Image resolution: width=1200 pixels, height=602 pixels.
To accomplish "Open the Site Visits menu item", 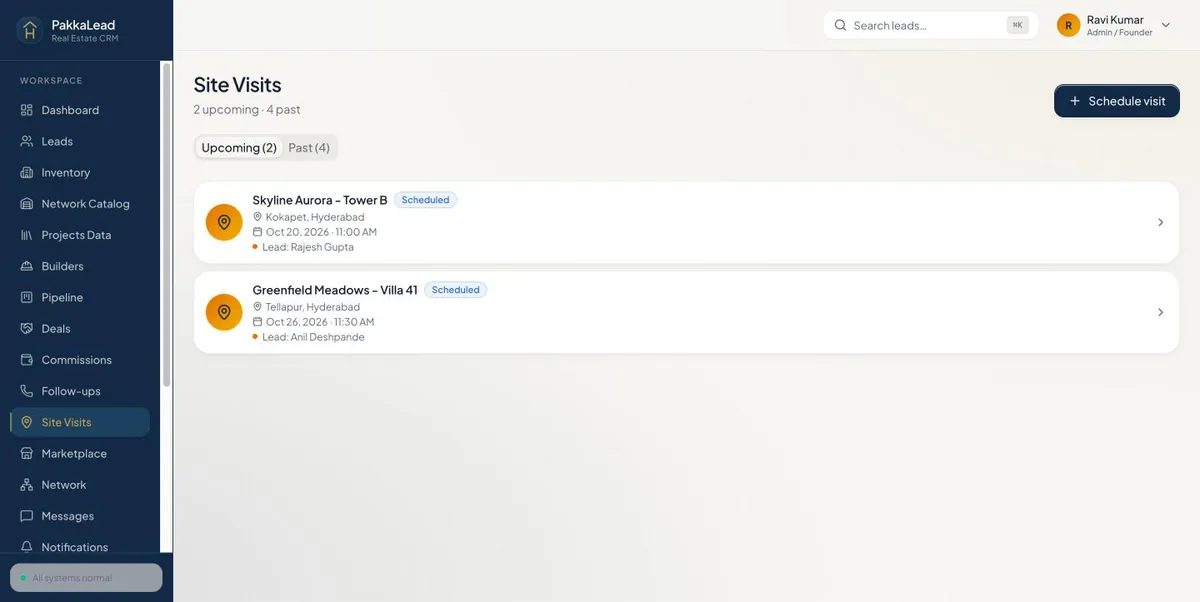I will tap(80, 422).
